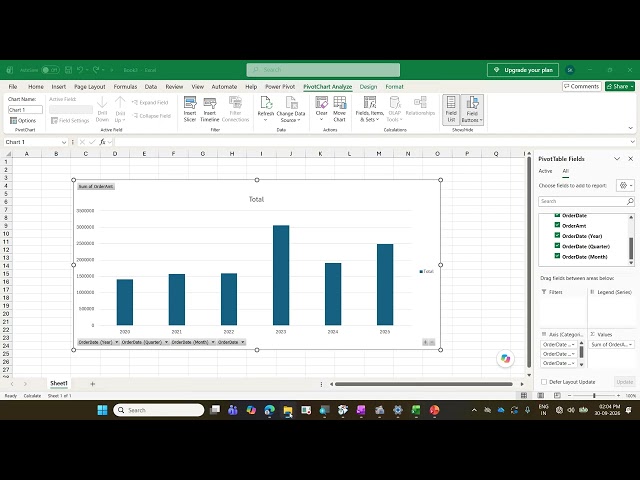Toggle AutoSave switch
This screenshot has height=480, width=640.
coord(50,70)
